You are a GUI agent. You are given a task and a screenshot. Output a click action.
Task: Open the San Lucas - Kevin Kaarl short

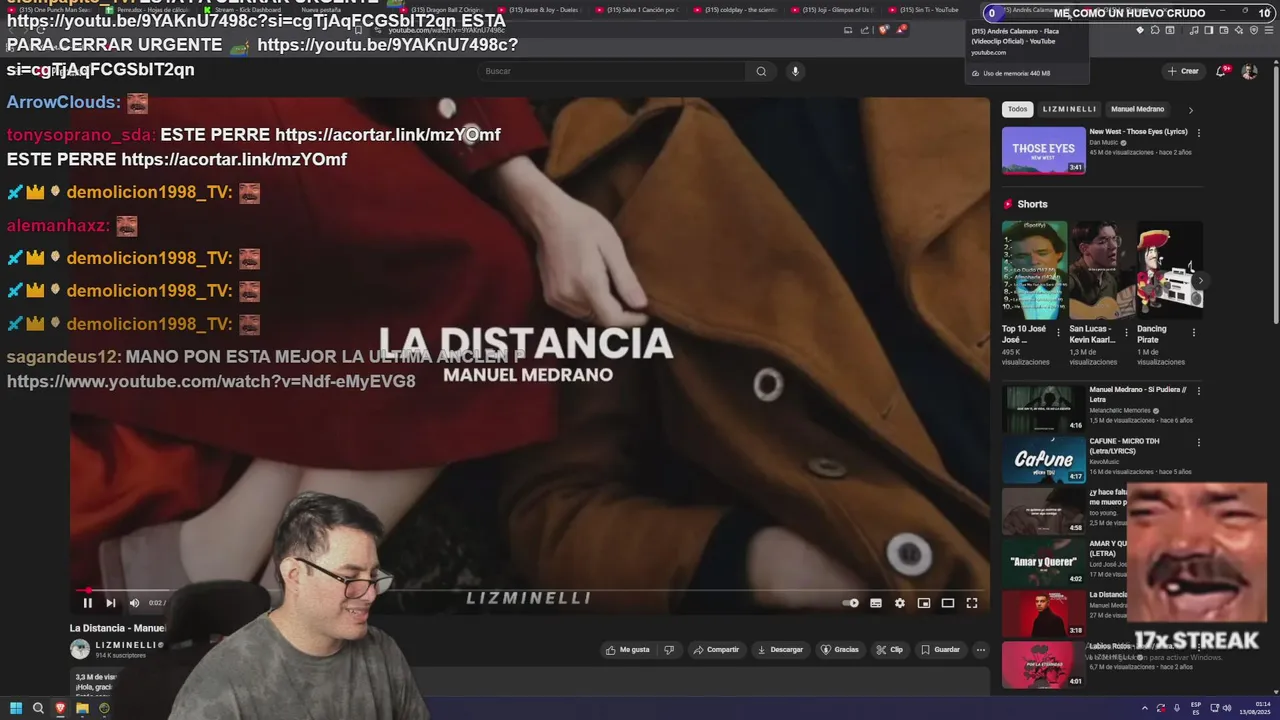(1101, 270)
